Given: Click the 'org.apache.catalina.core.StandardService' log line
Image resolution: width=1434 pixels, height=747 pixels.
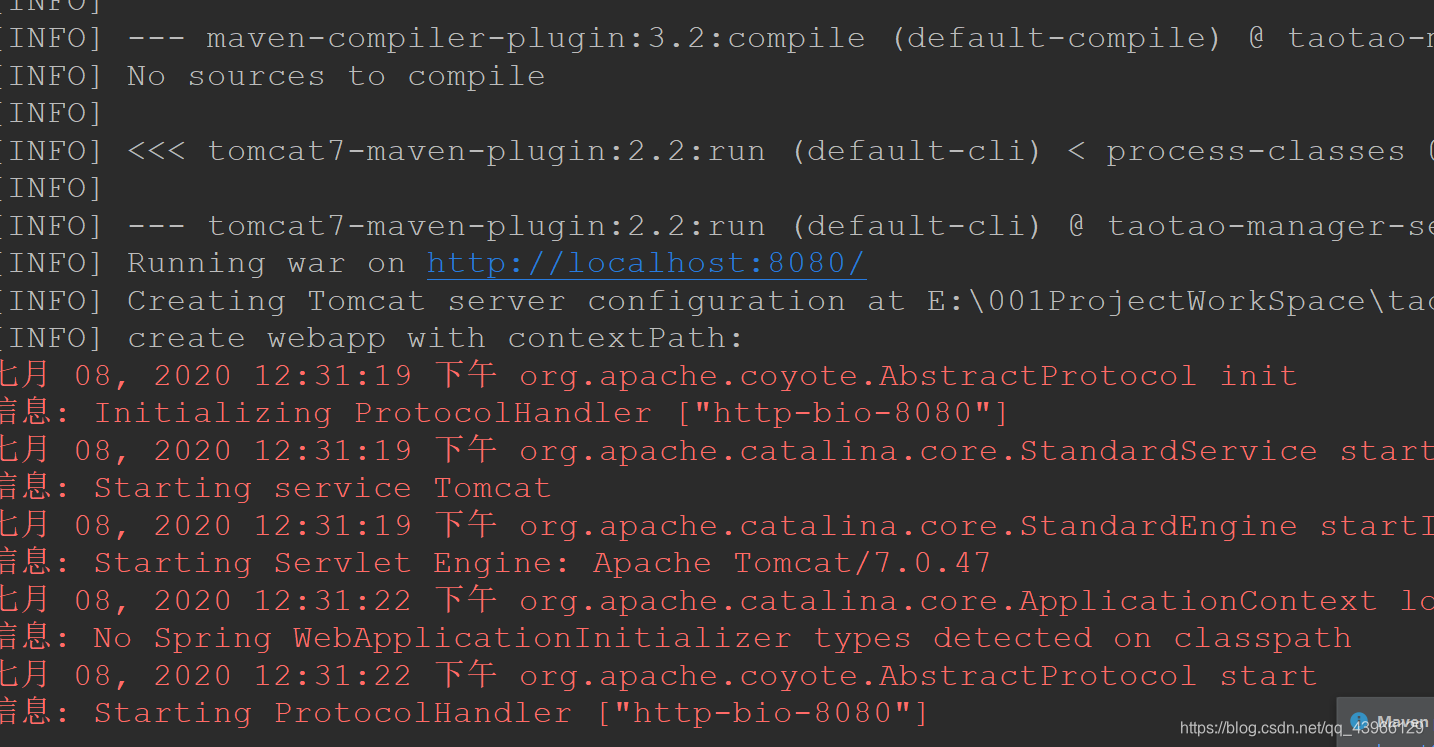Looking at the screenshot, I should coord(717,451).
